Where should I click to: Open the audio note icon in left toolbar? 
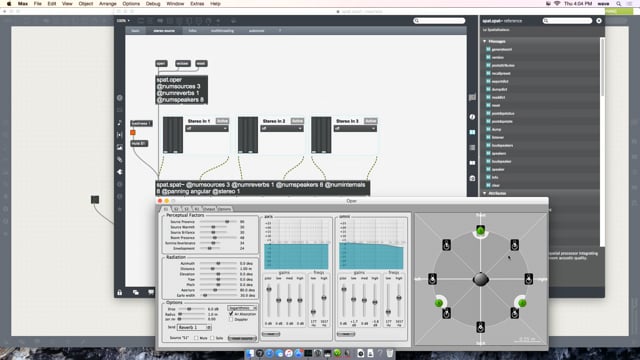pyautogui.click(x=120, y=122)
